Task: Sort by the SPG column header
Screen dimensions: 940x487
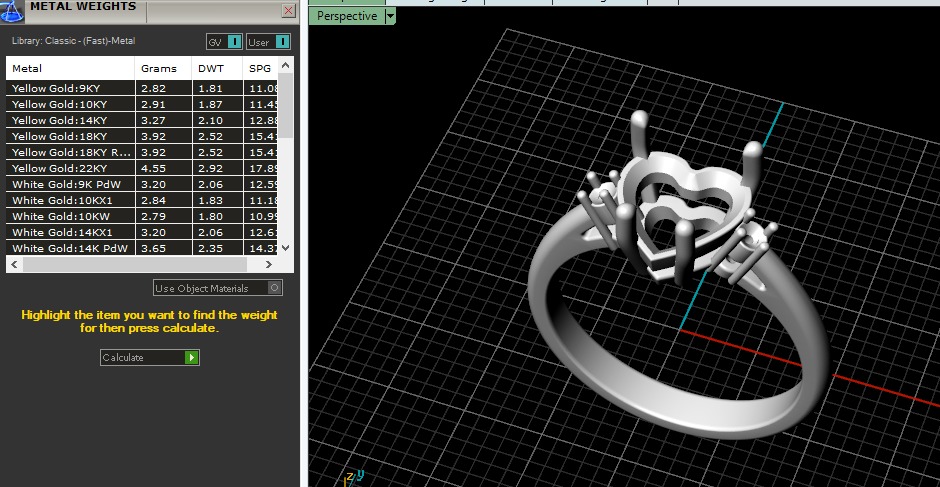Action: coord(261,68)
